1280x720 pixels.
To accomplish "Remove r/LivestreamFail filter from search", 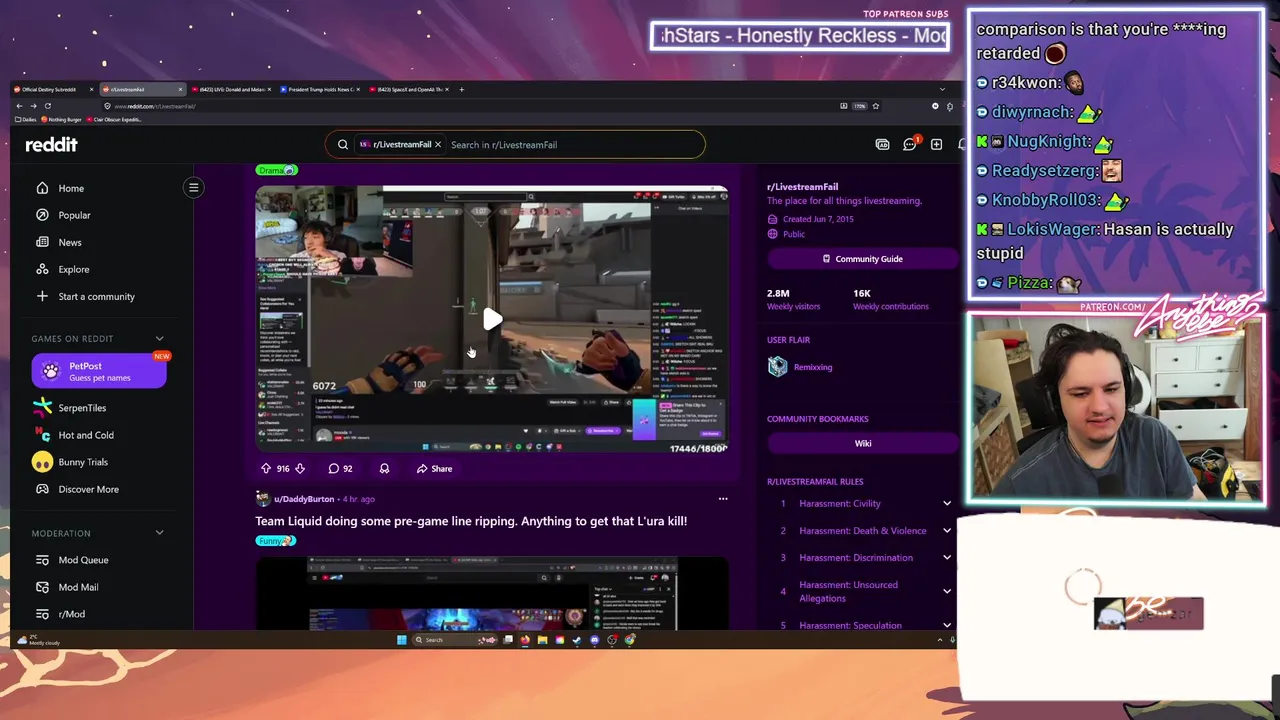I will 437,145.
